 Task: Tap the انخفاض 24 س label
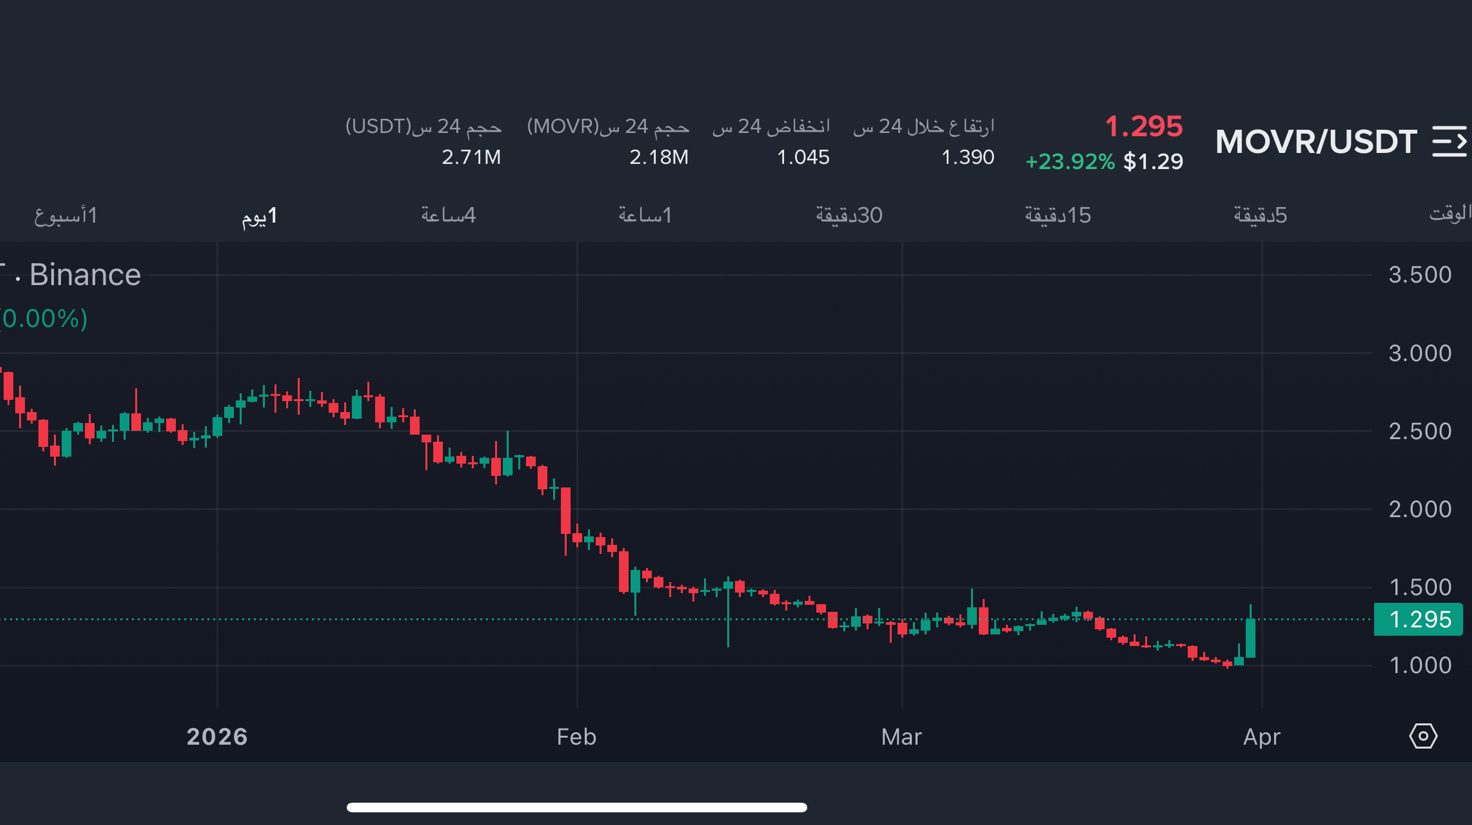point(771,126)
